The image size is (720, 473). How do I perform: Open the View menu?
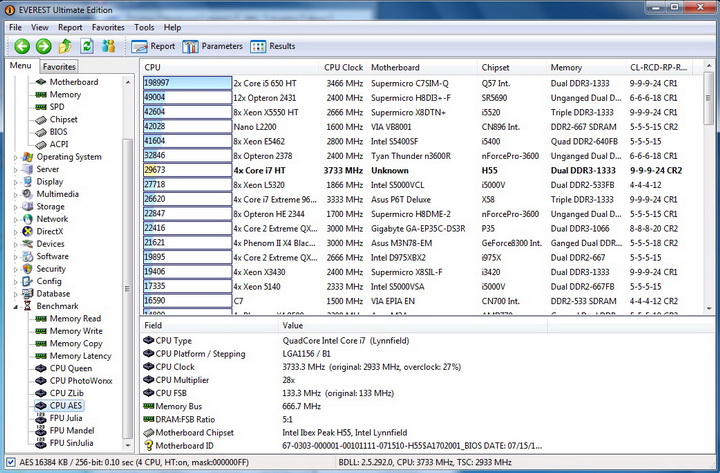click(40, 28)
